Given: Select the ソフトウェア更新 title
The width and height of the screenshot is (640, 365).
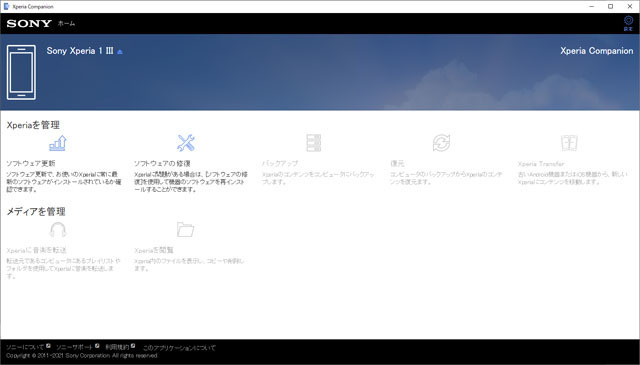Looking at the screenshot, I should click(31, 163).
